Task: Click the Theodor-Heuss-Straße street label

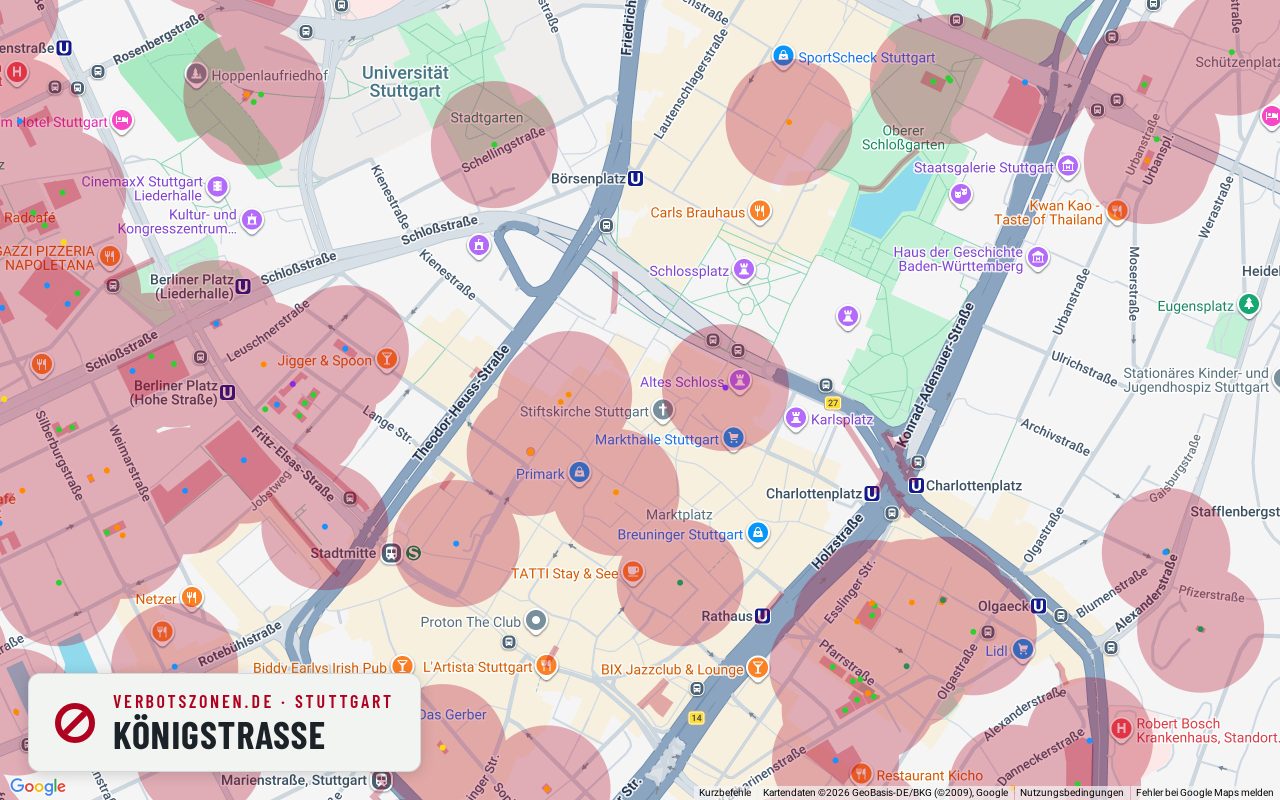Action: [461, 403]
